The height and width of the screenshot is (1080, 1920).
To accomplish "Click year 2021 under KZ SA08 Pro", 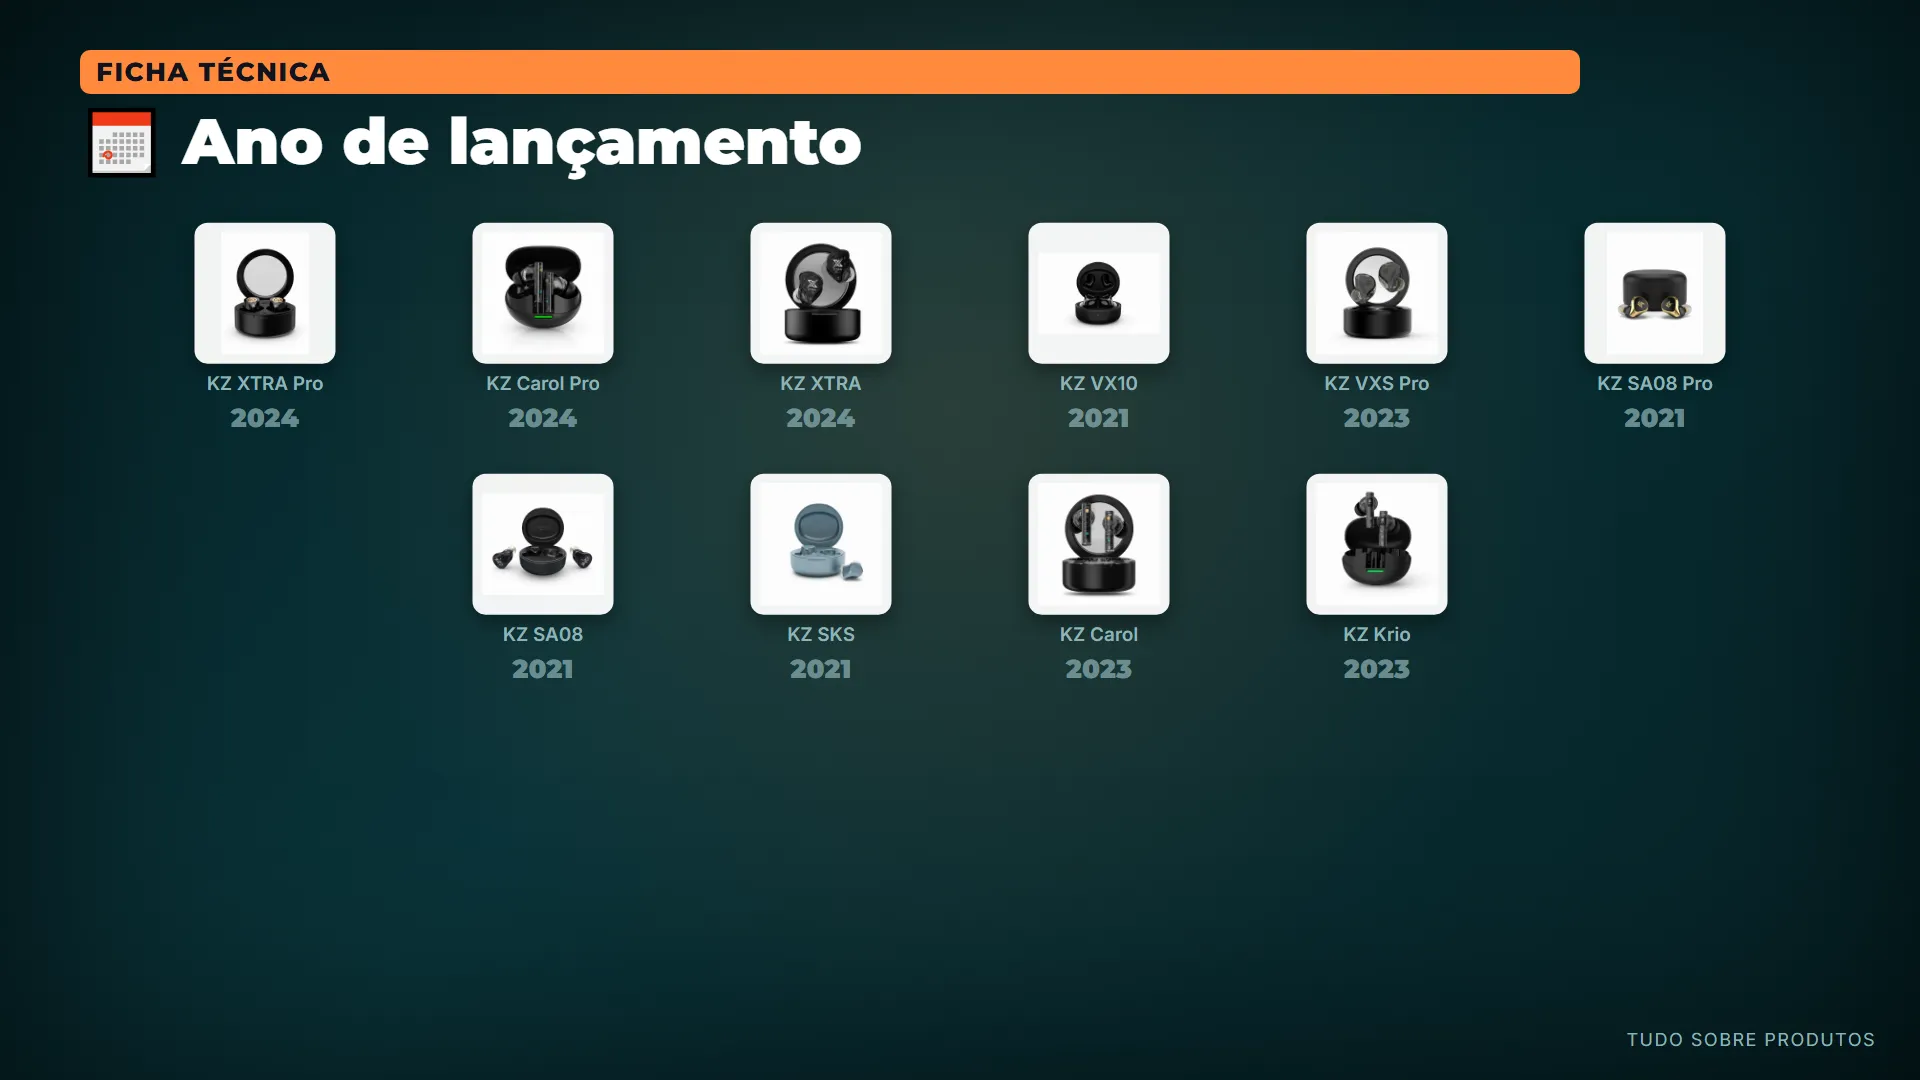I will pyautogui.click(x=1655, y=418).
